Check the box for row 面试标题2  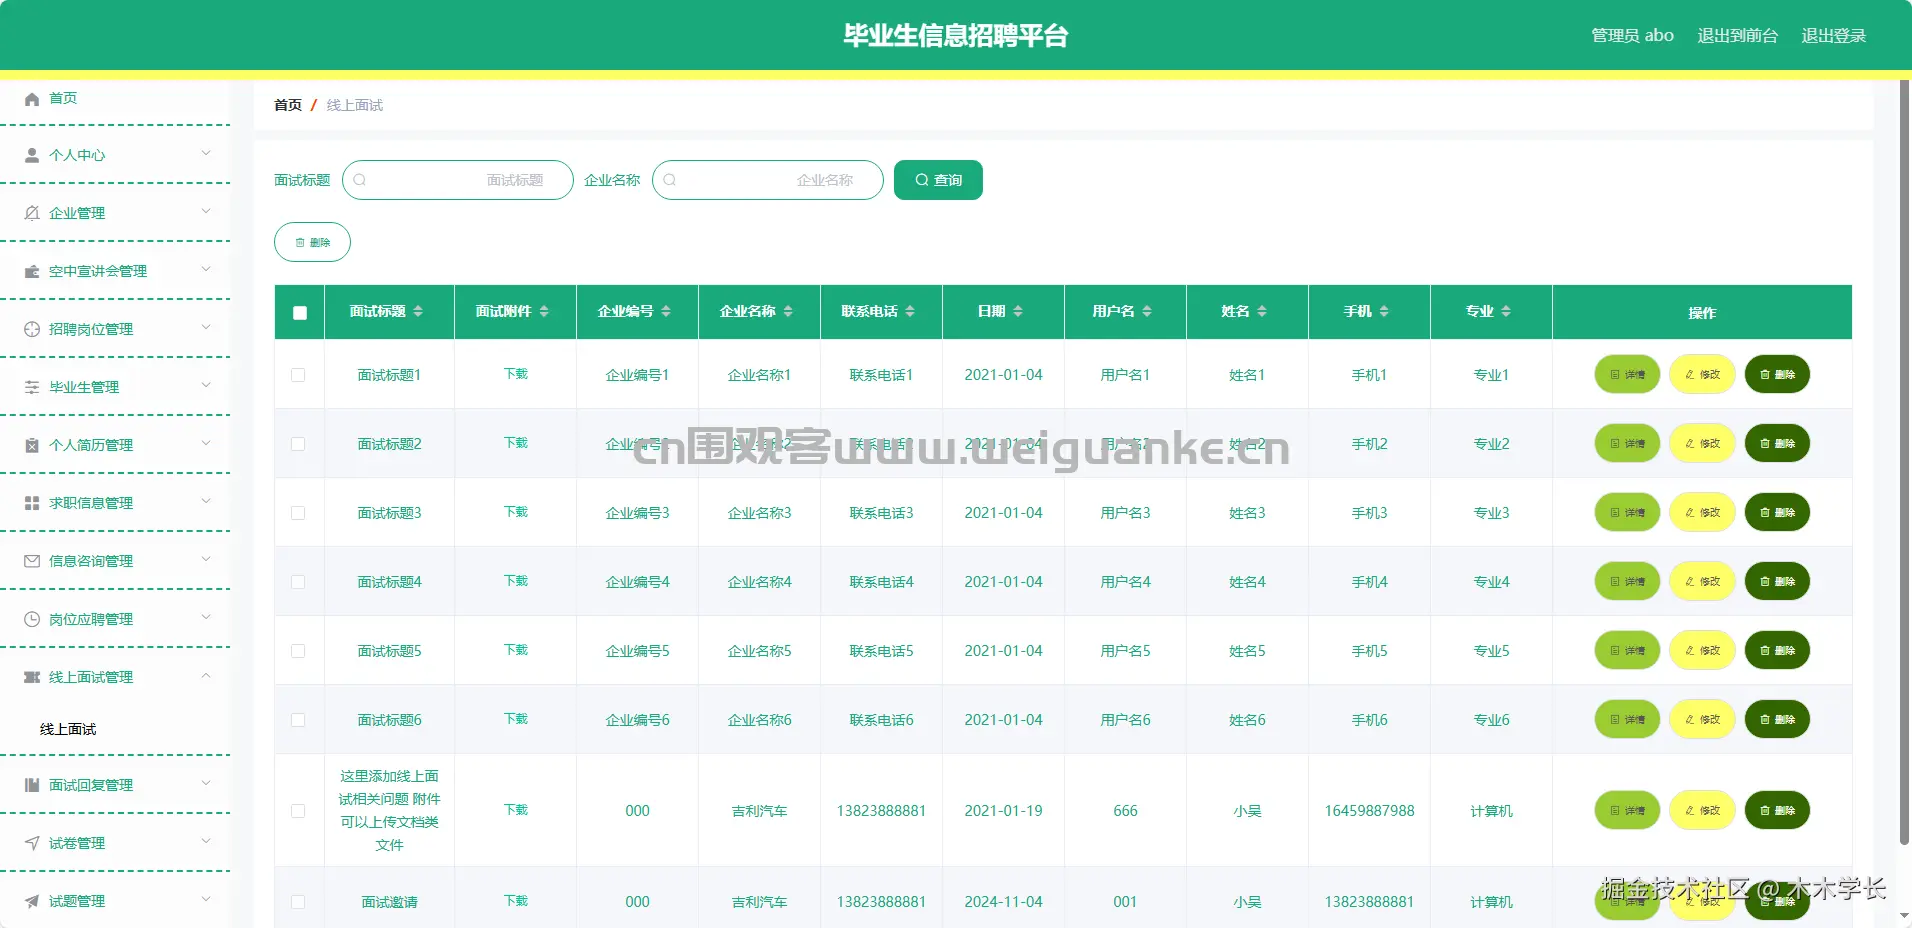298,444
